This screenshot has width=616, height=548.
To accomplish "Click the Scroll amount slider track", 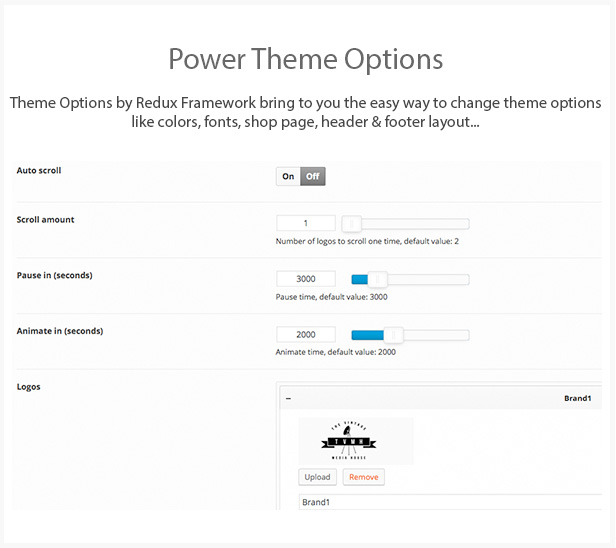I will [414, 224].
